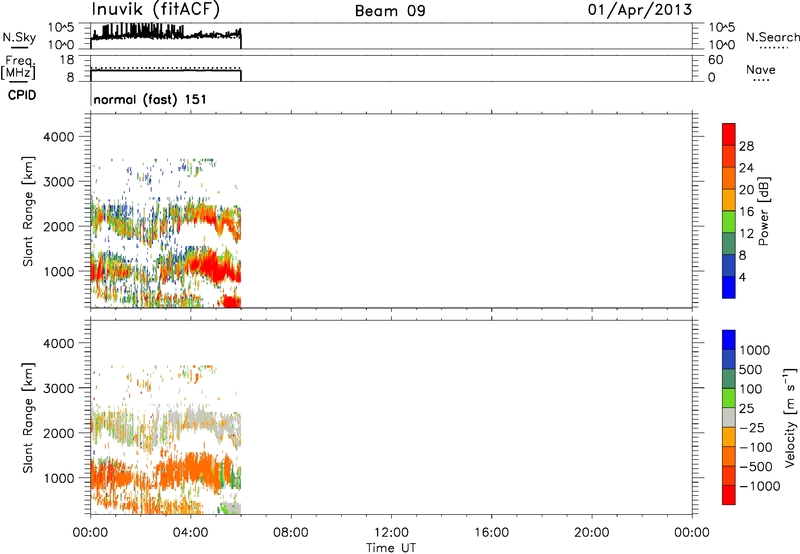Image resolution: width=800 pixels, height=554 pixels.
Task: Click the 'normal (fast) 151' text
Action: (x=150, y=99)
